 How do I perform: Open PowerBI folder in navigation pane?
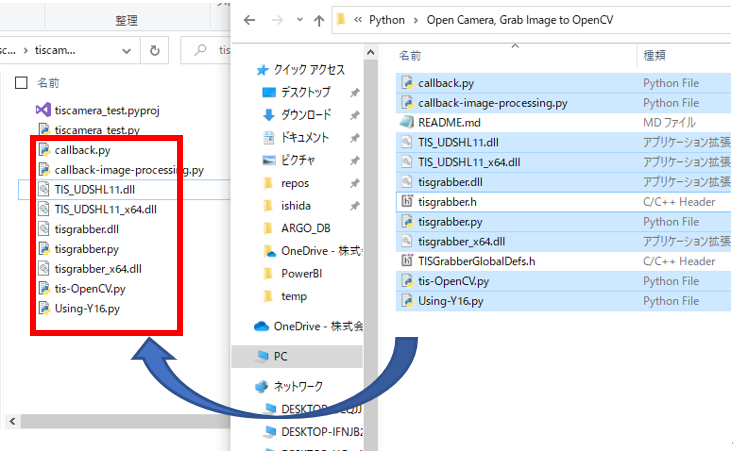302,273
